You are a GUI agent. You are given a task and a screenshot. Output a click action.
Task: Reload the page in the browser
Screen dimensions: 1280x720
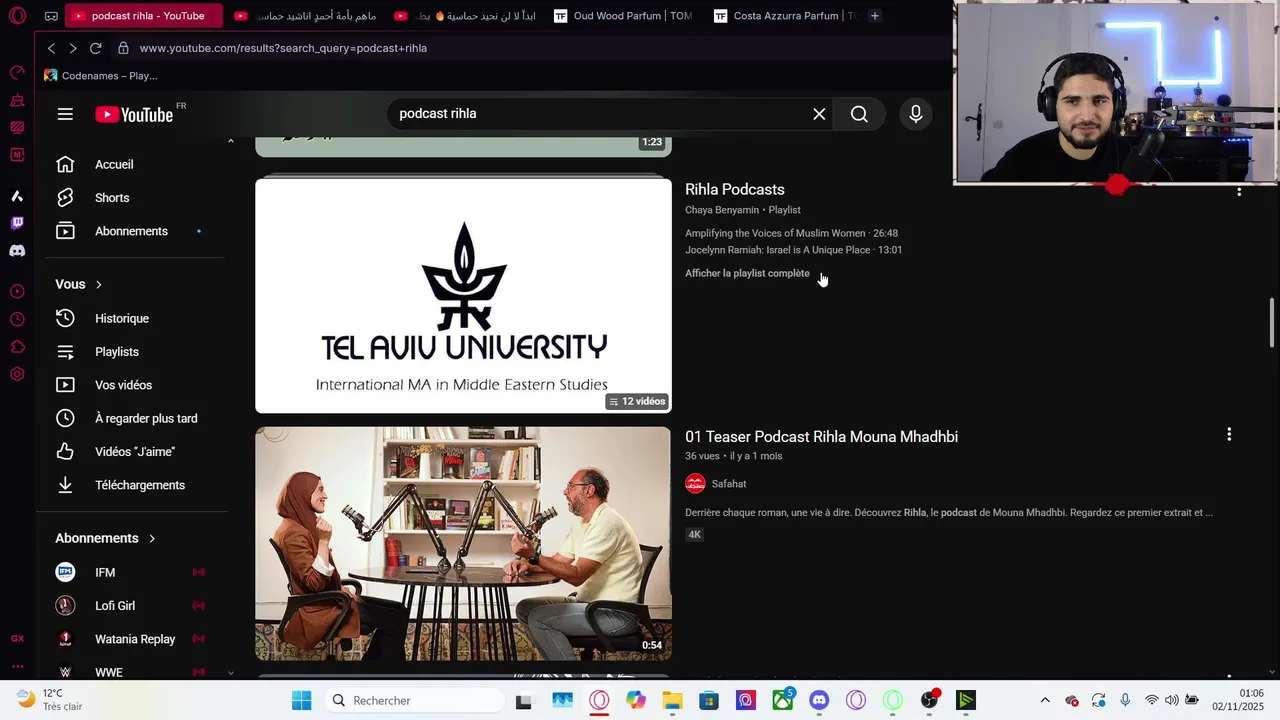96,48
